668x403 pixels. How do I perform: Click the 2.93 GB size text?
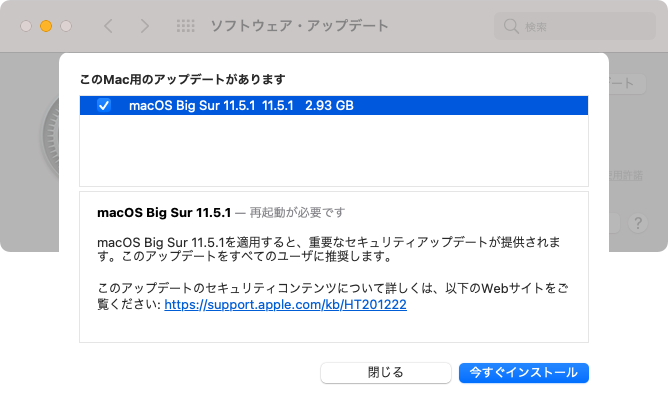(329, 105)
